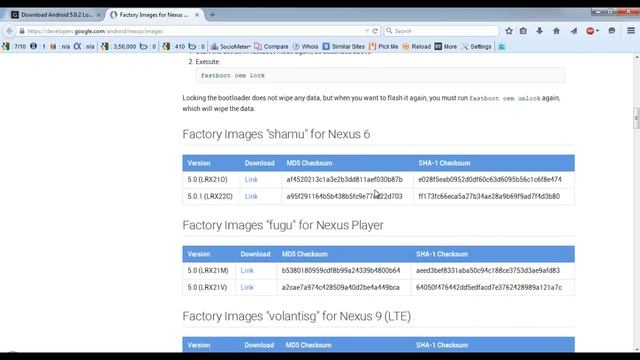Click the Pick Me toolbar button
This screenshot has height=360, width=640.
[x=384, y=47]
